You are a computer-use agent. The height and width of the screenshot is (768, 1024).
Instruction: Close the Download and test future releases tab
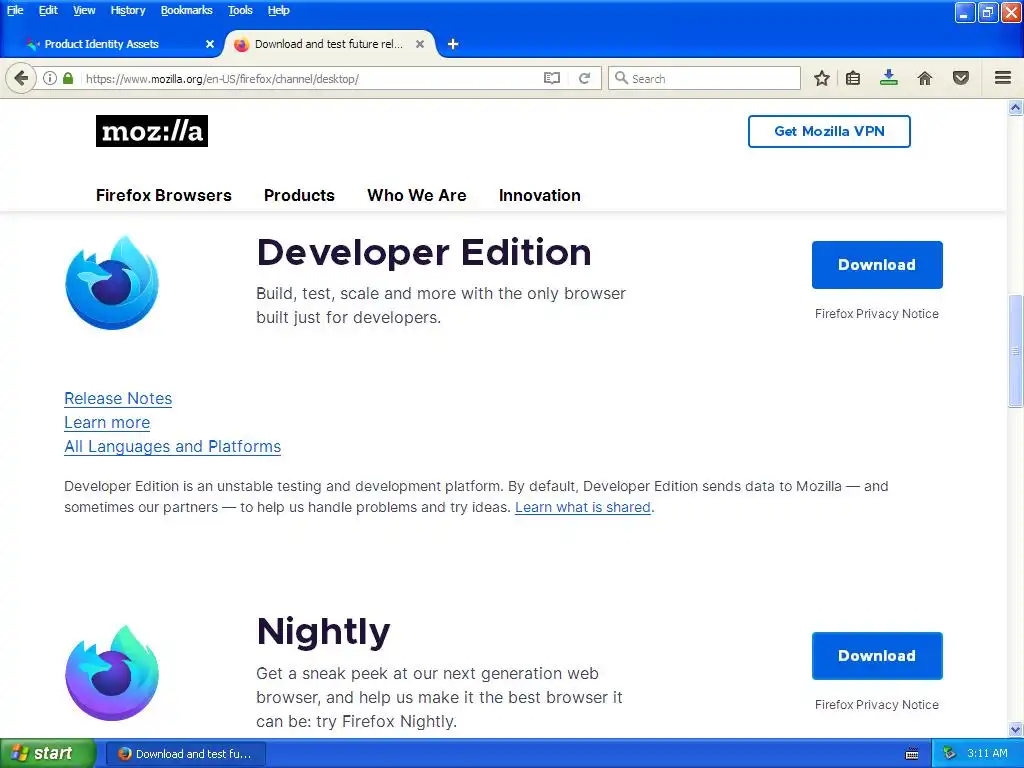pos(420,44)
